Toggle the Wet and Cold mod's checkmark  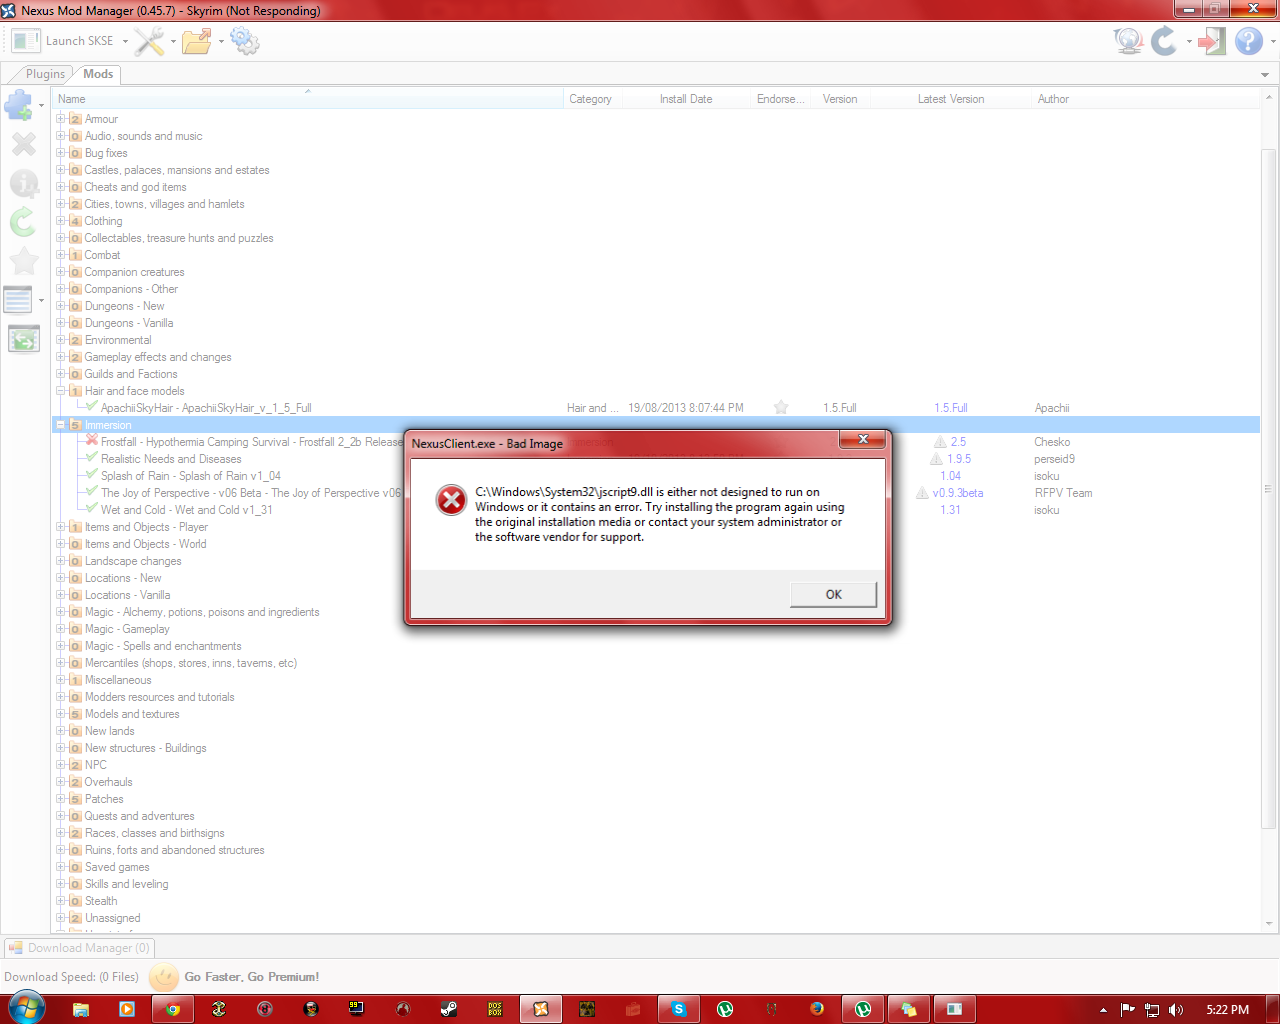[92, 509]
